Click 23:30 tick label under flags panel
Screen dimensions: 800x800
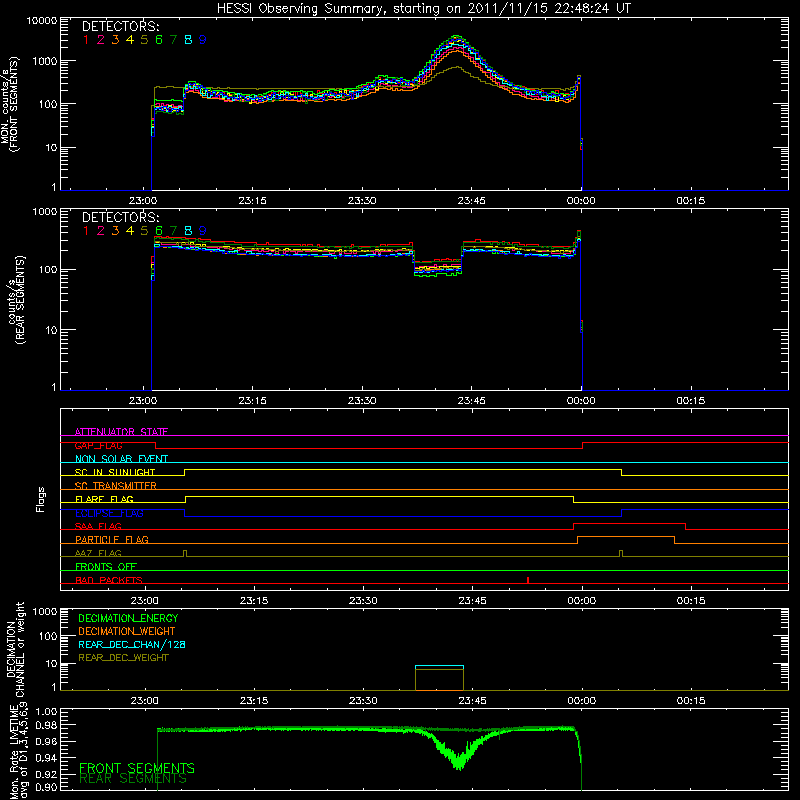pos(363,601)
